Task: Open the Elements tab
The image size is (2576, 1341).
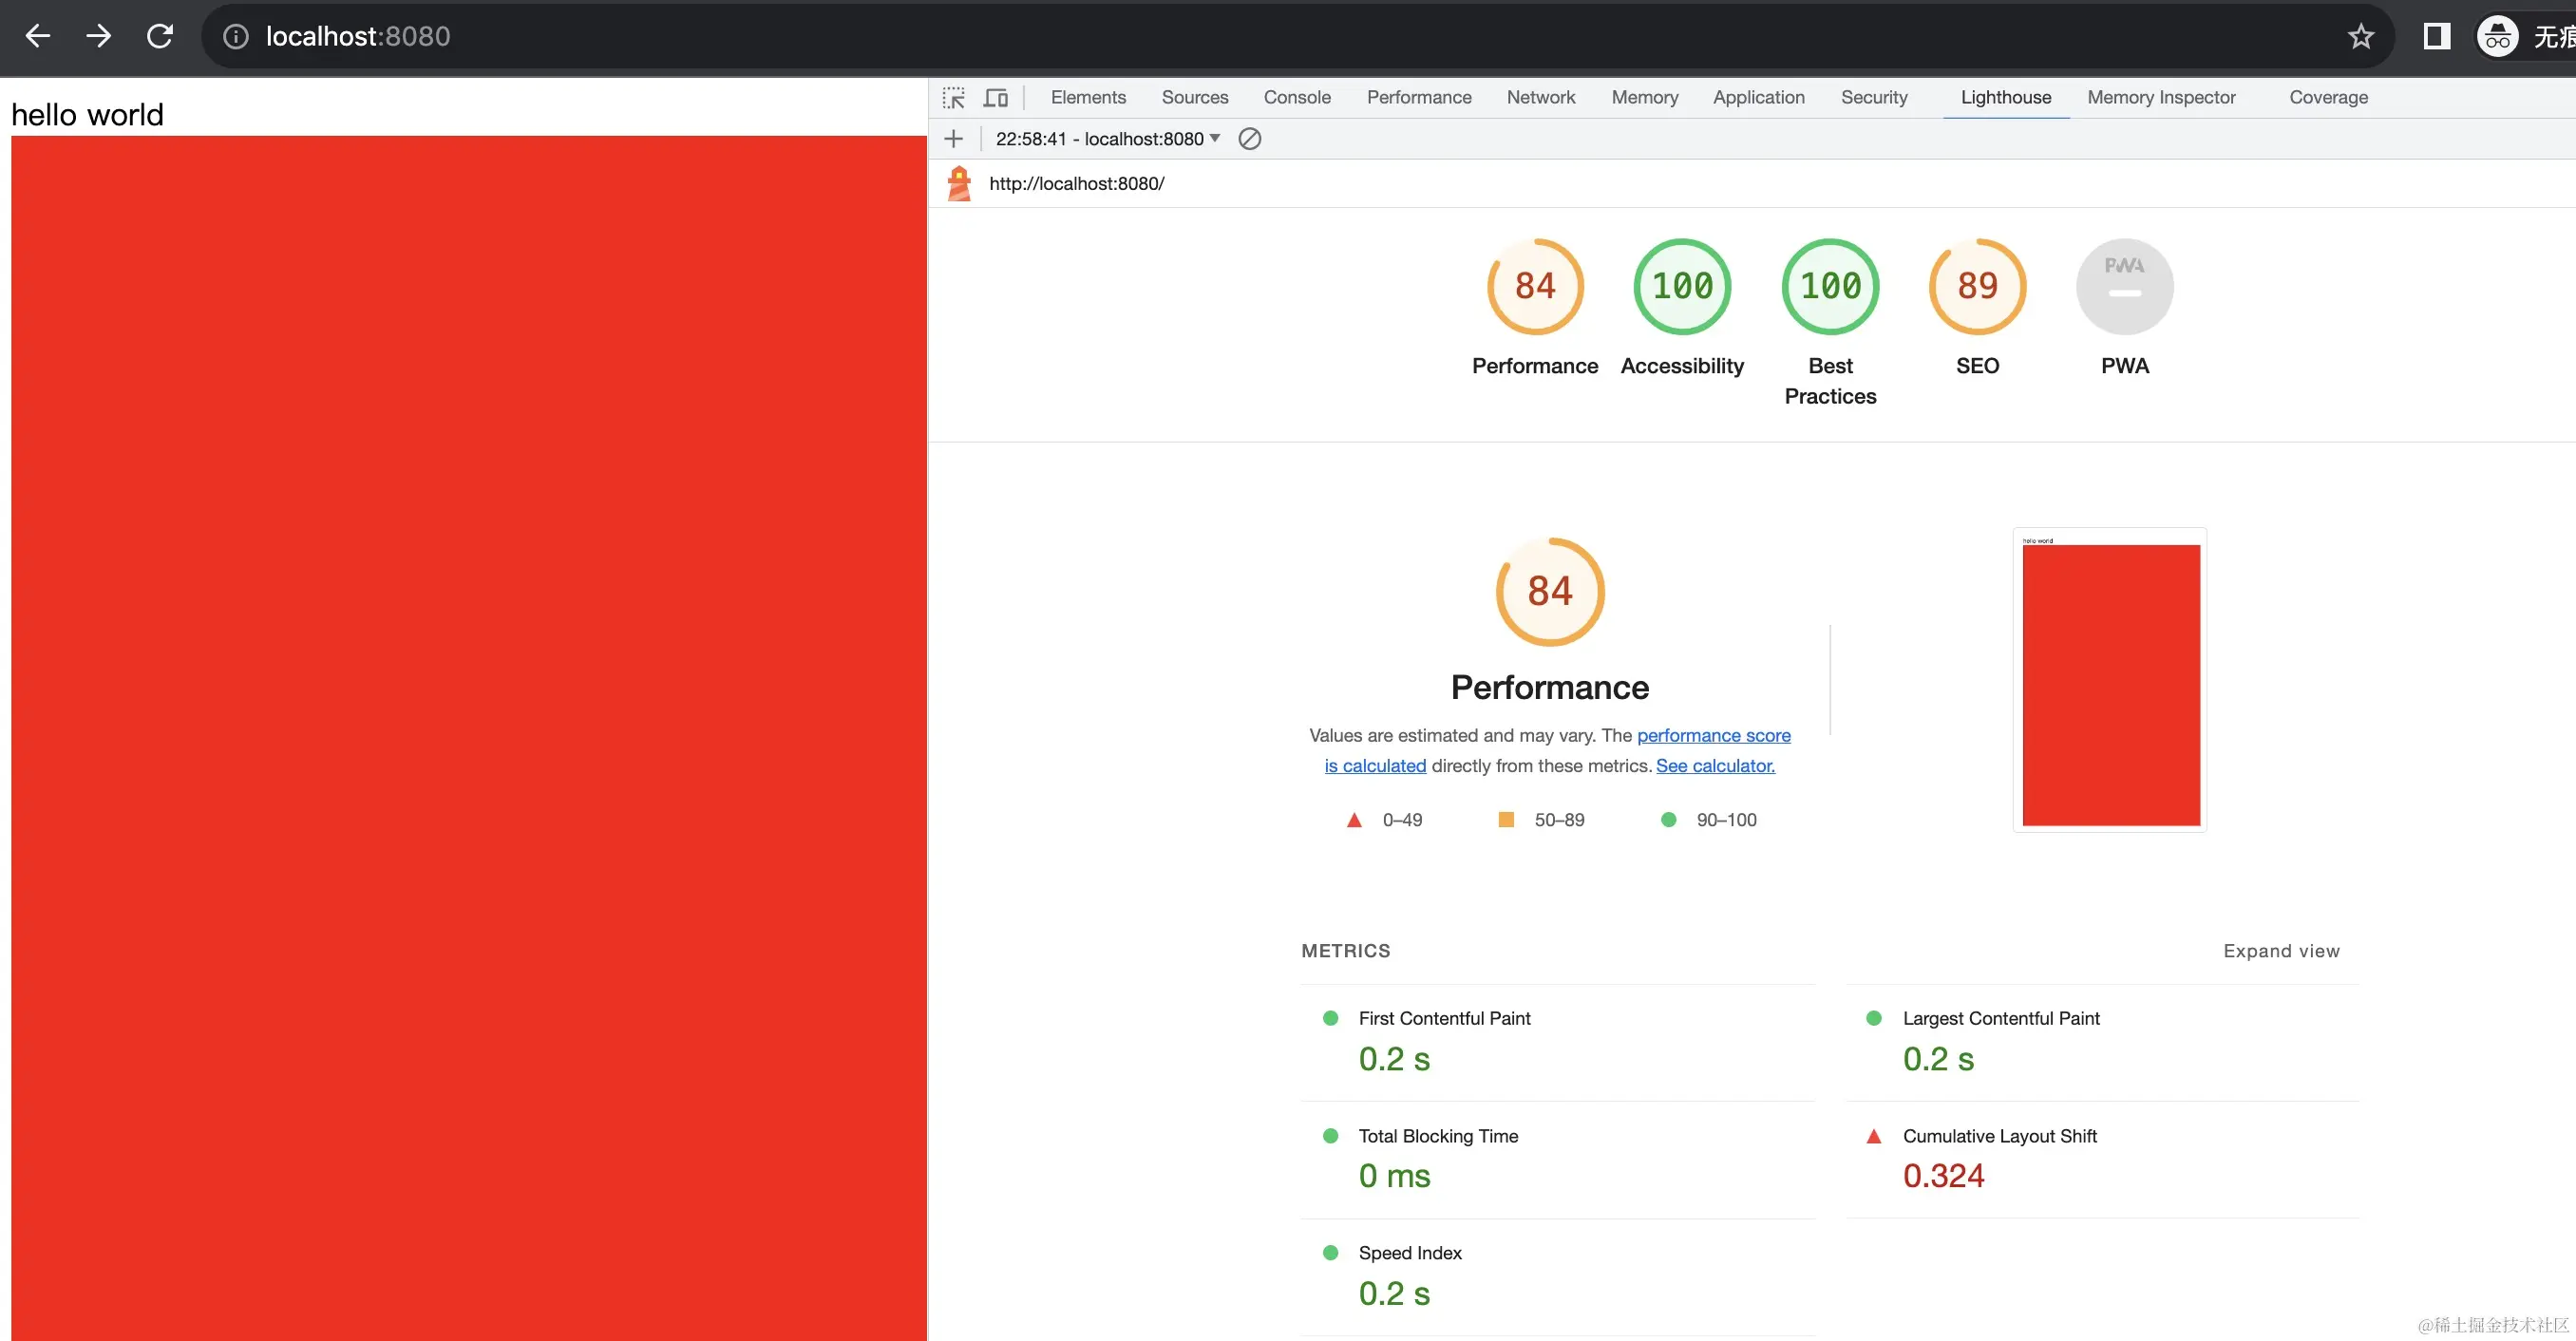Action: click(1087, 98)
